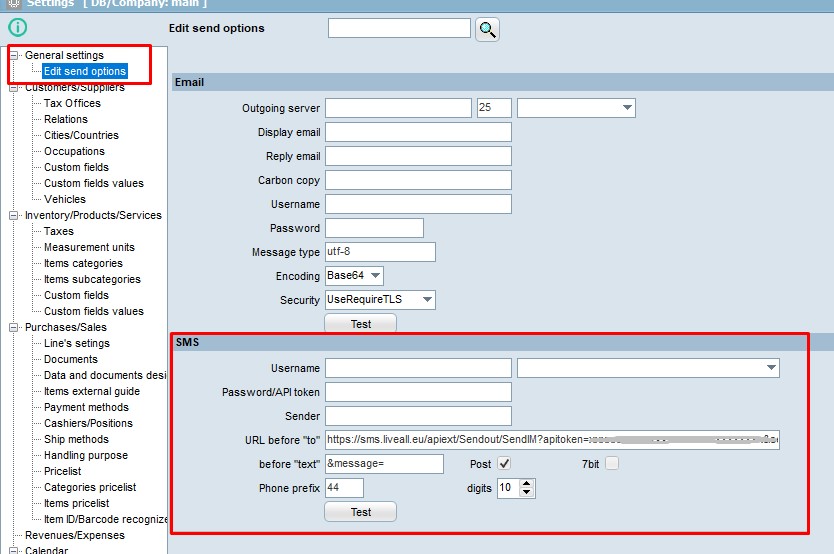Click the green info icon
The width and height of the screenshot is (834, 554).
coord(17,28)
